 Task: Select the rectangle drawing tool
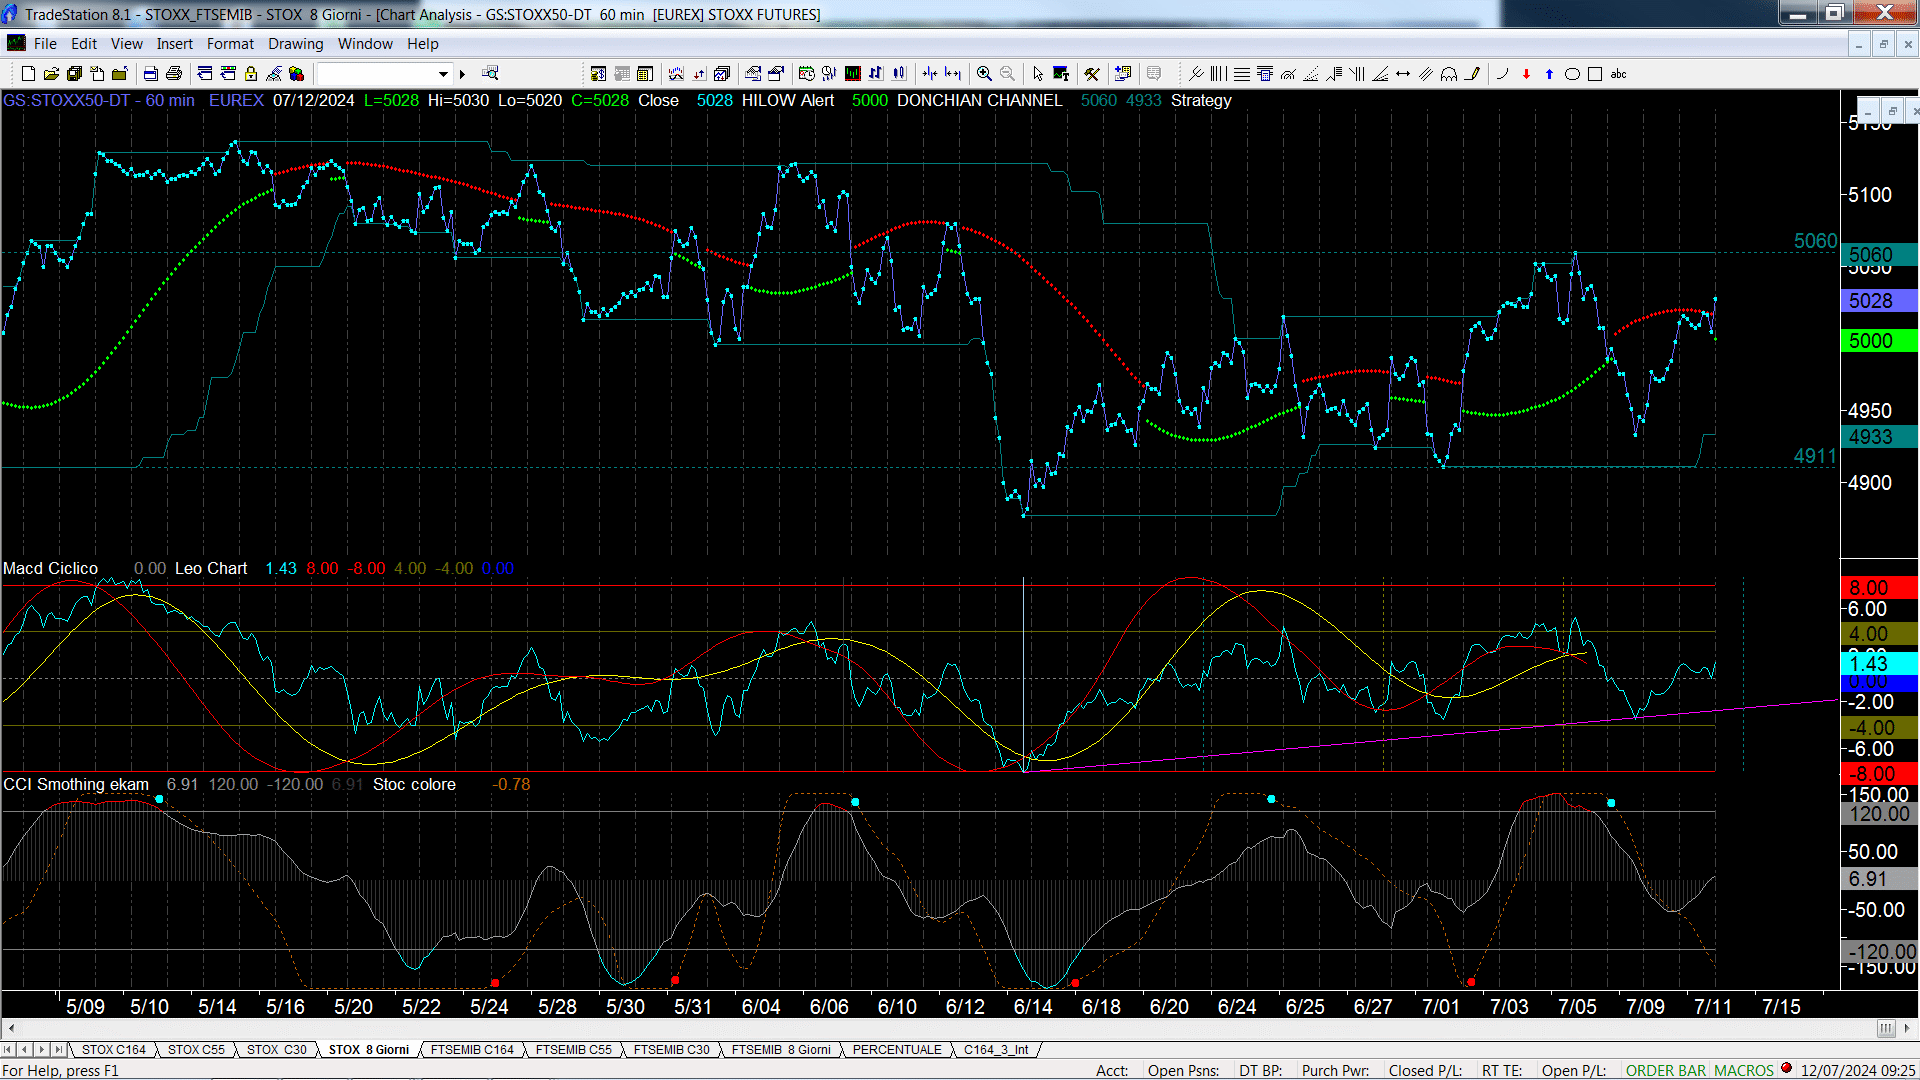point(1595,73)
